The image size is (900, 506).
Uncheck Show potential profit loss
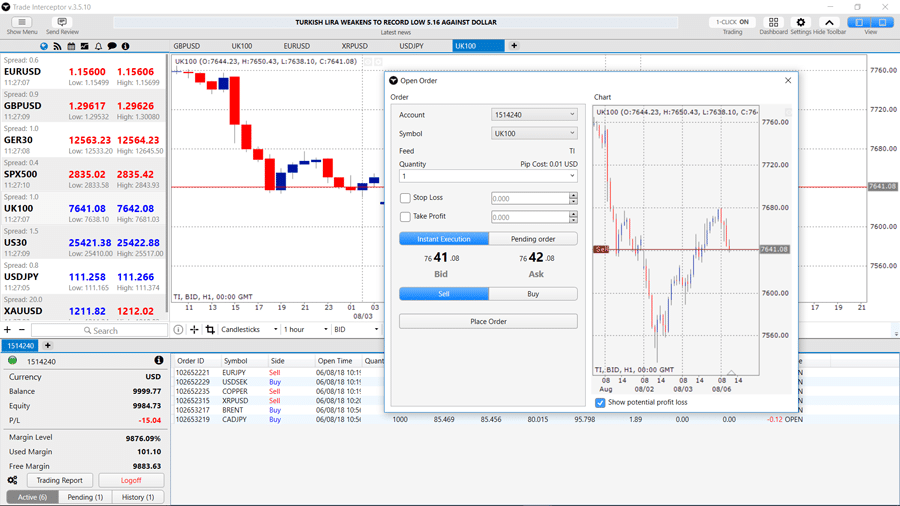(x=600, y=403)
